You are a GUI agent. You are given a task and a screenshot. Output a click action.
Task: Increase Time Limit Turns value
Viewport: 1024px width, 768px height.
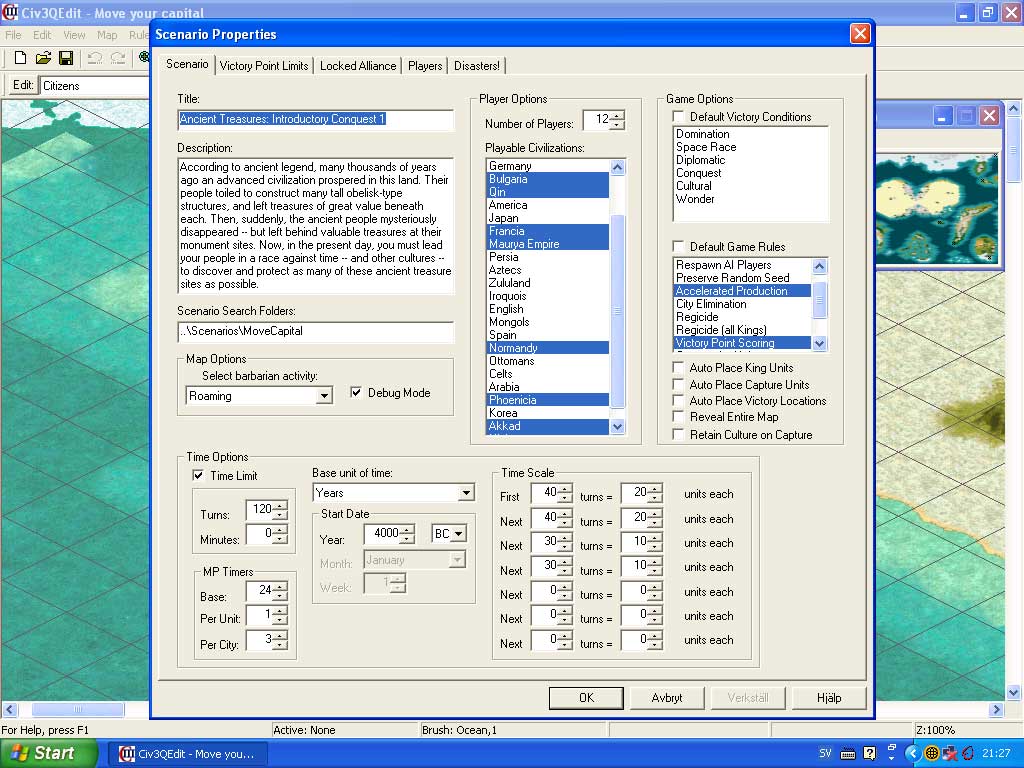(x=280, y=505)
